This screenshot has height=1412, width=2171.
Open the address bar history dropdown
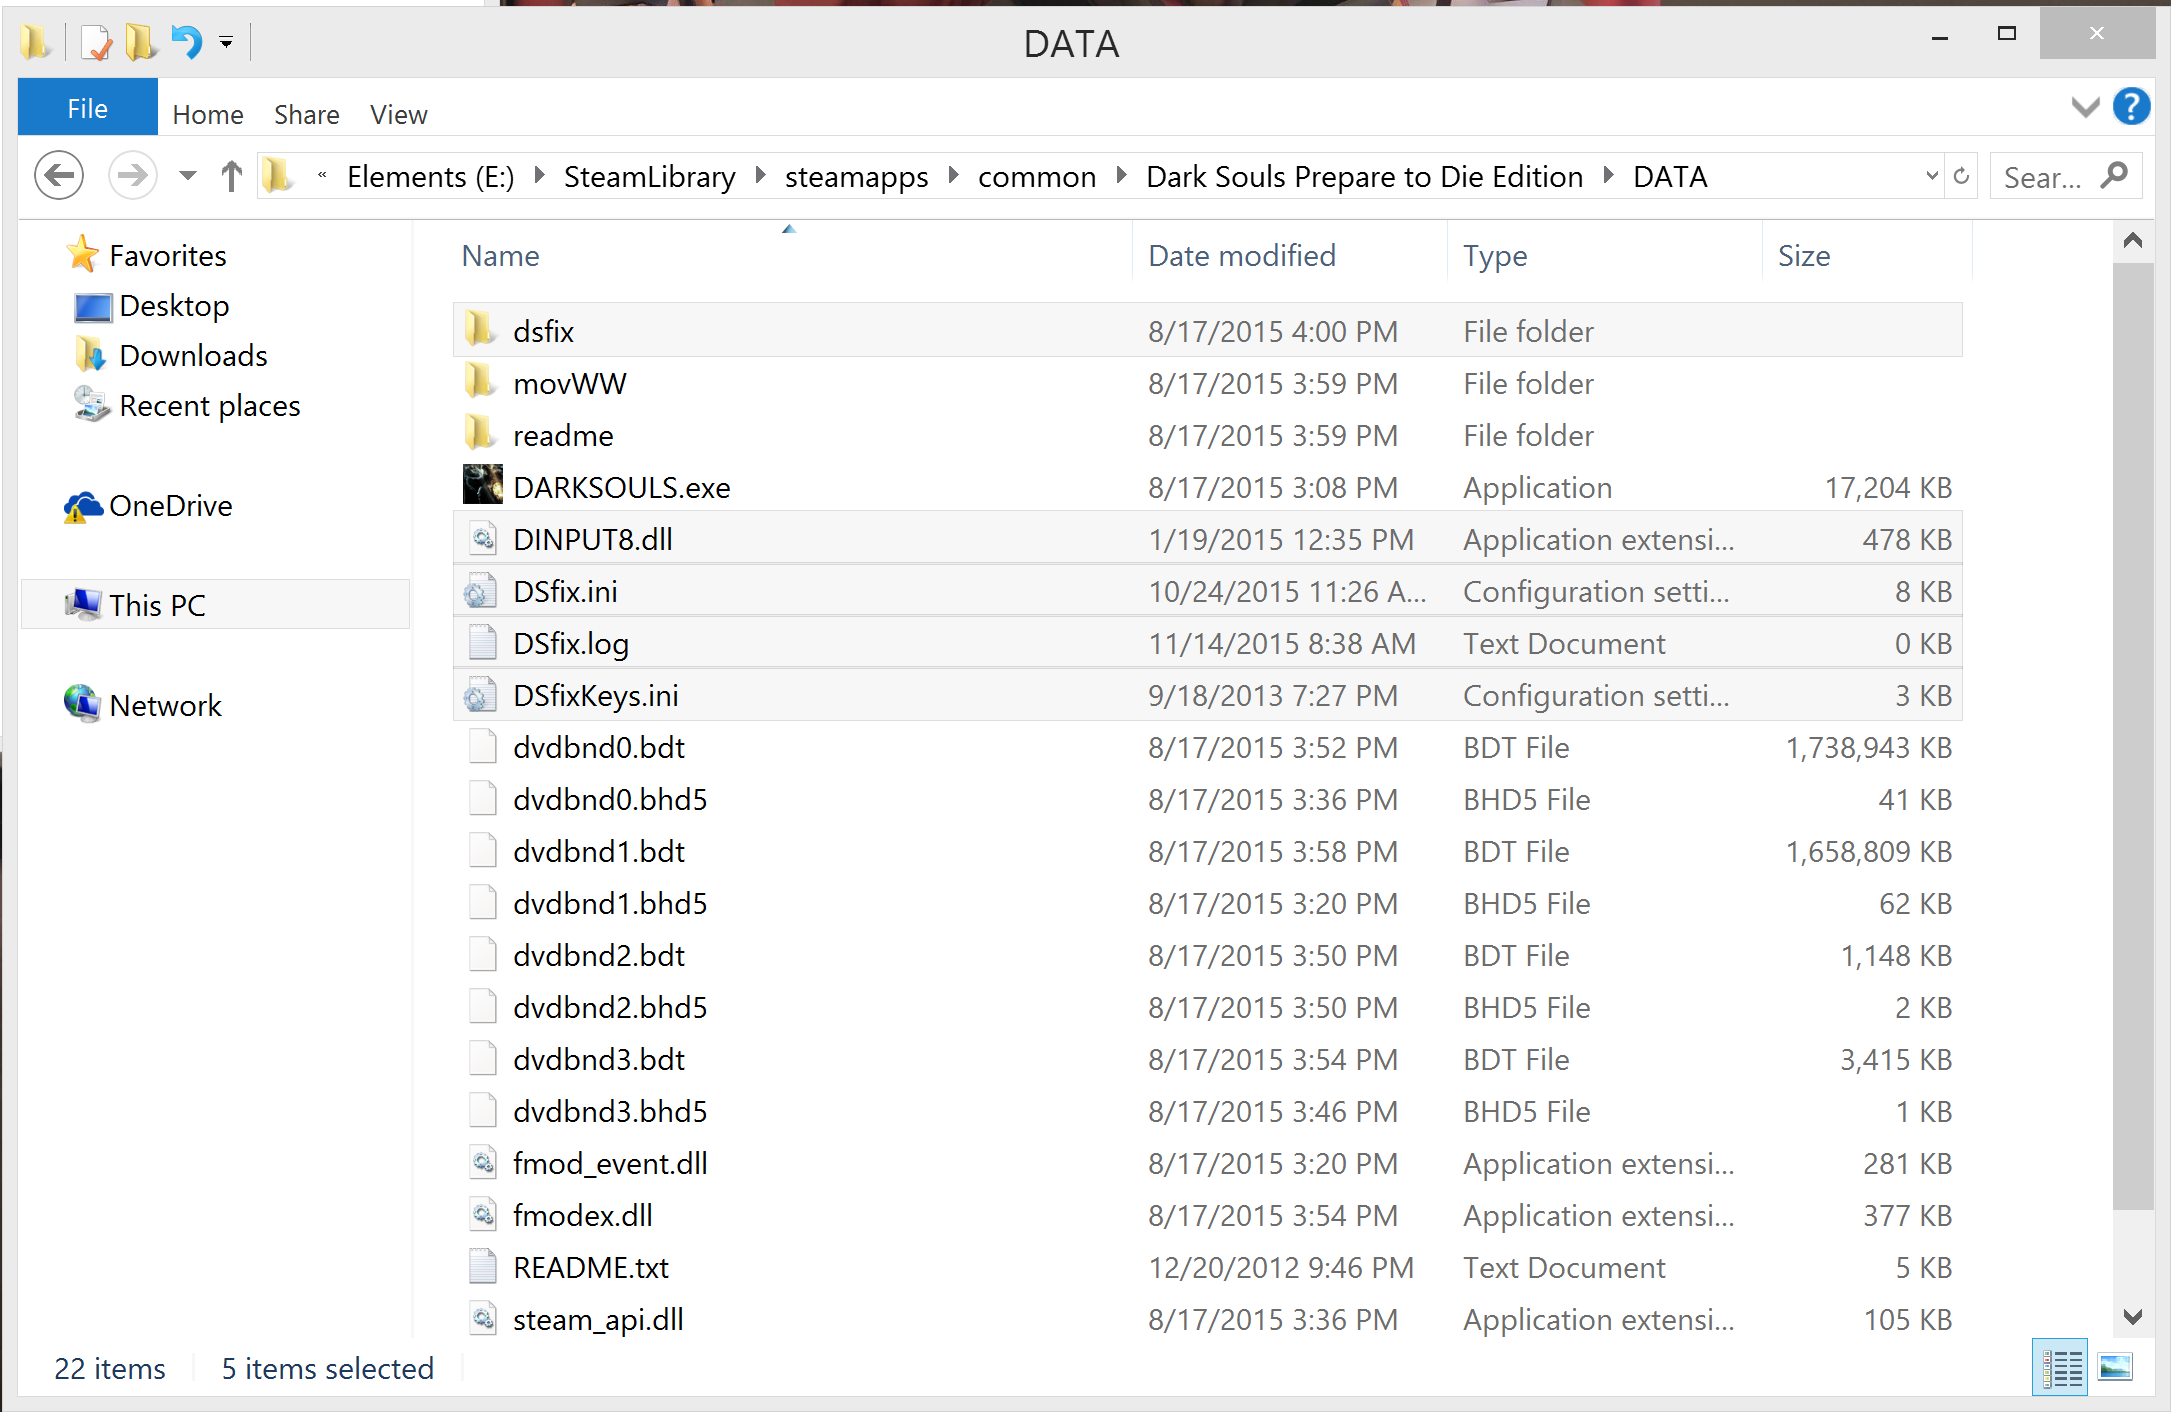tap(1931, 176)
